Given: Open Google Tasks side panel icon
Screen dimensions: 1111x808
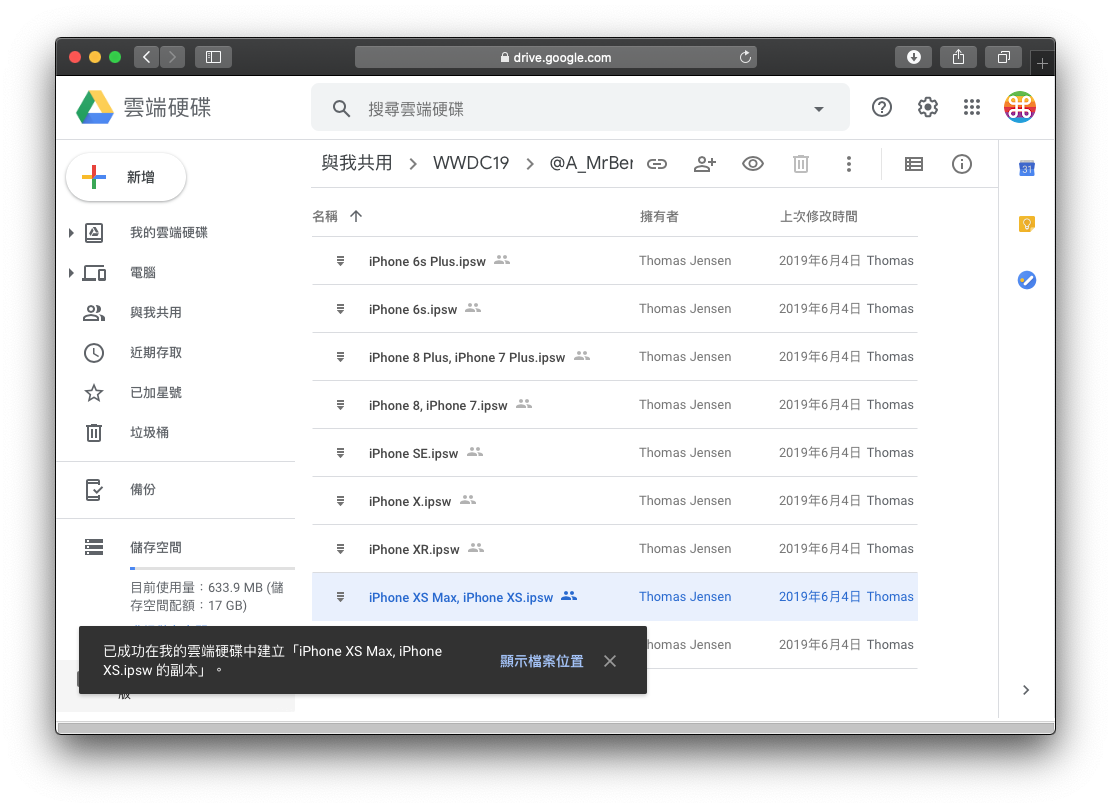Looking at the screenshot, I should 1027,280.
